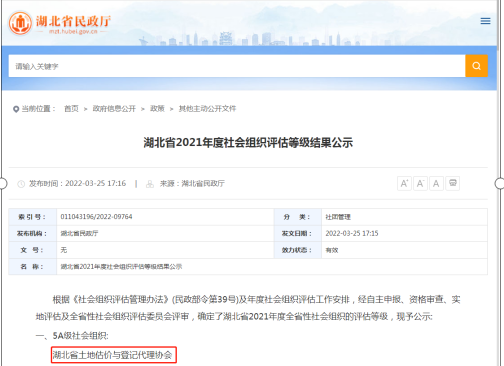Screen dimensions: 504x366
Task: Select the 文号 value 无
Action: tap(64, 250)
